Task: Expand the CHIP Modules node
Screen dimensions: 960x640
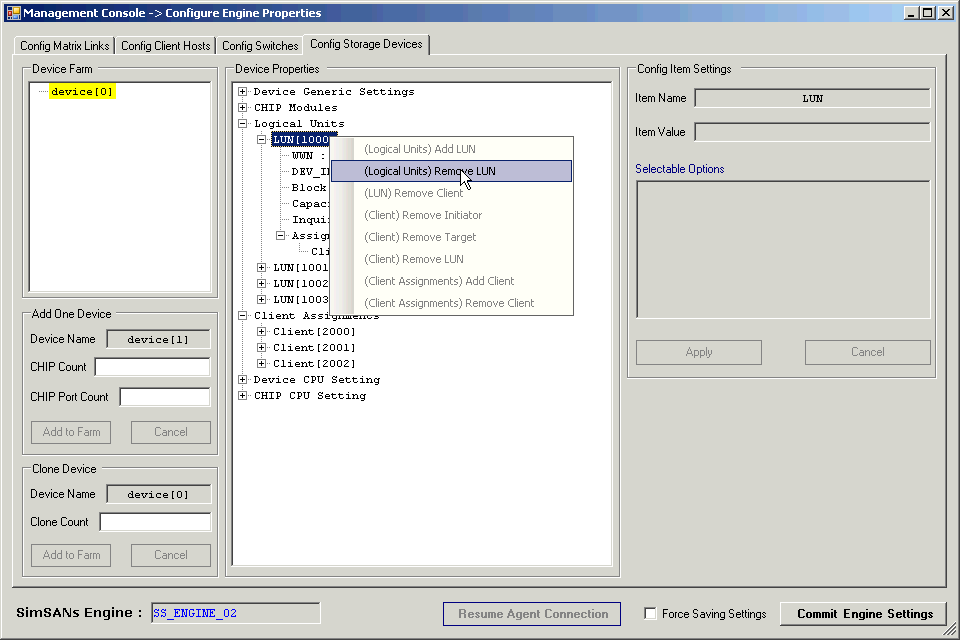Action: tap(242, 107)
